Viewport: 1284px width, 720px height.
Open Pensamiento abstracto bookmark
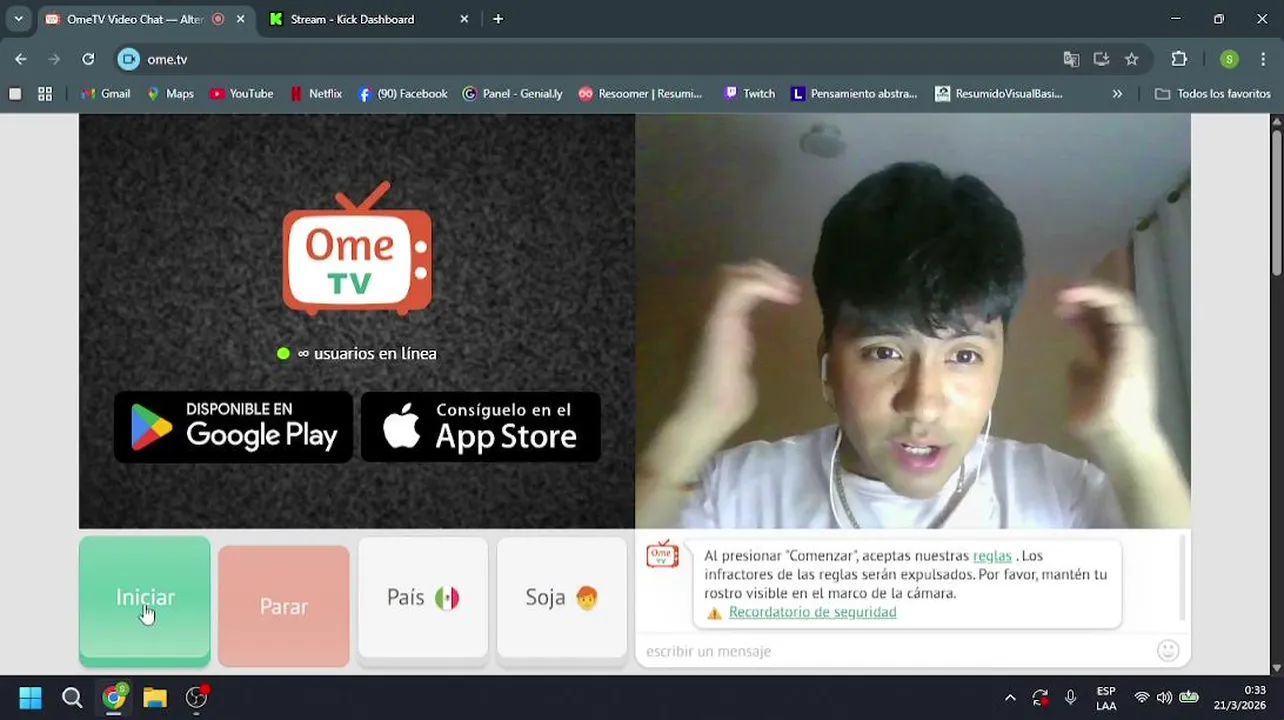[x=853, y=94]
